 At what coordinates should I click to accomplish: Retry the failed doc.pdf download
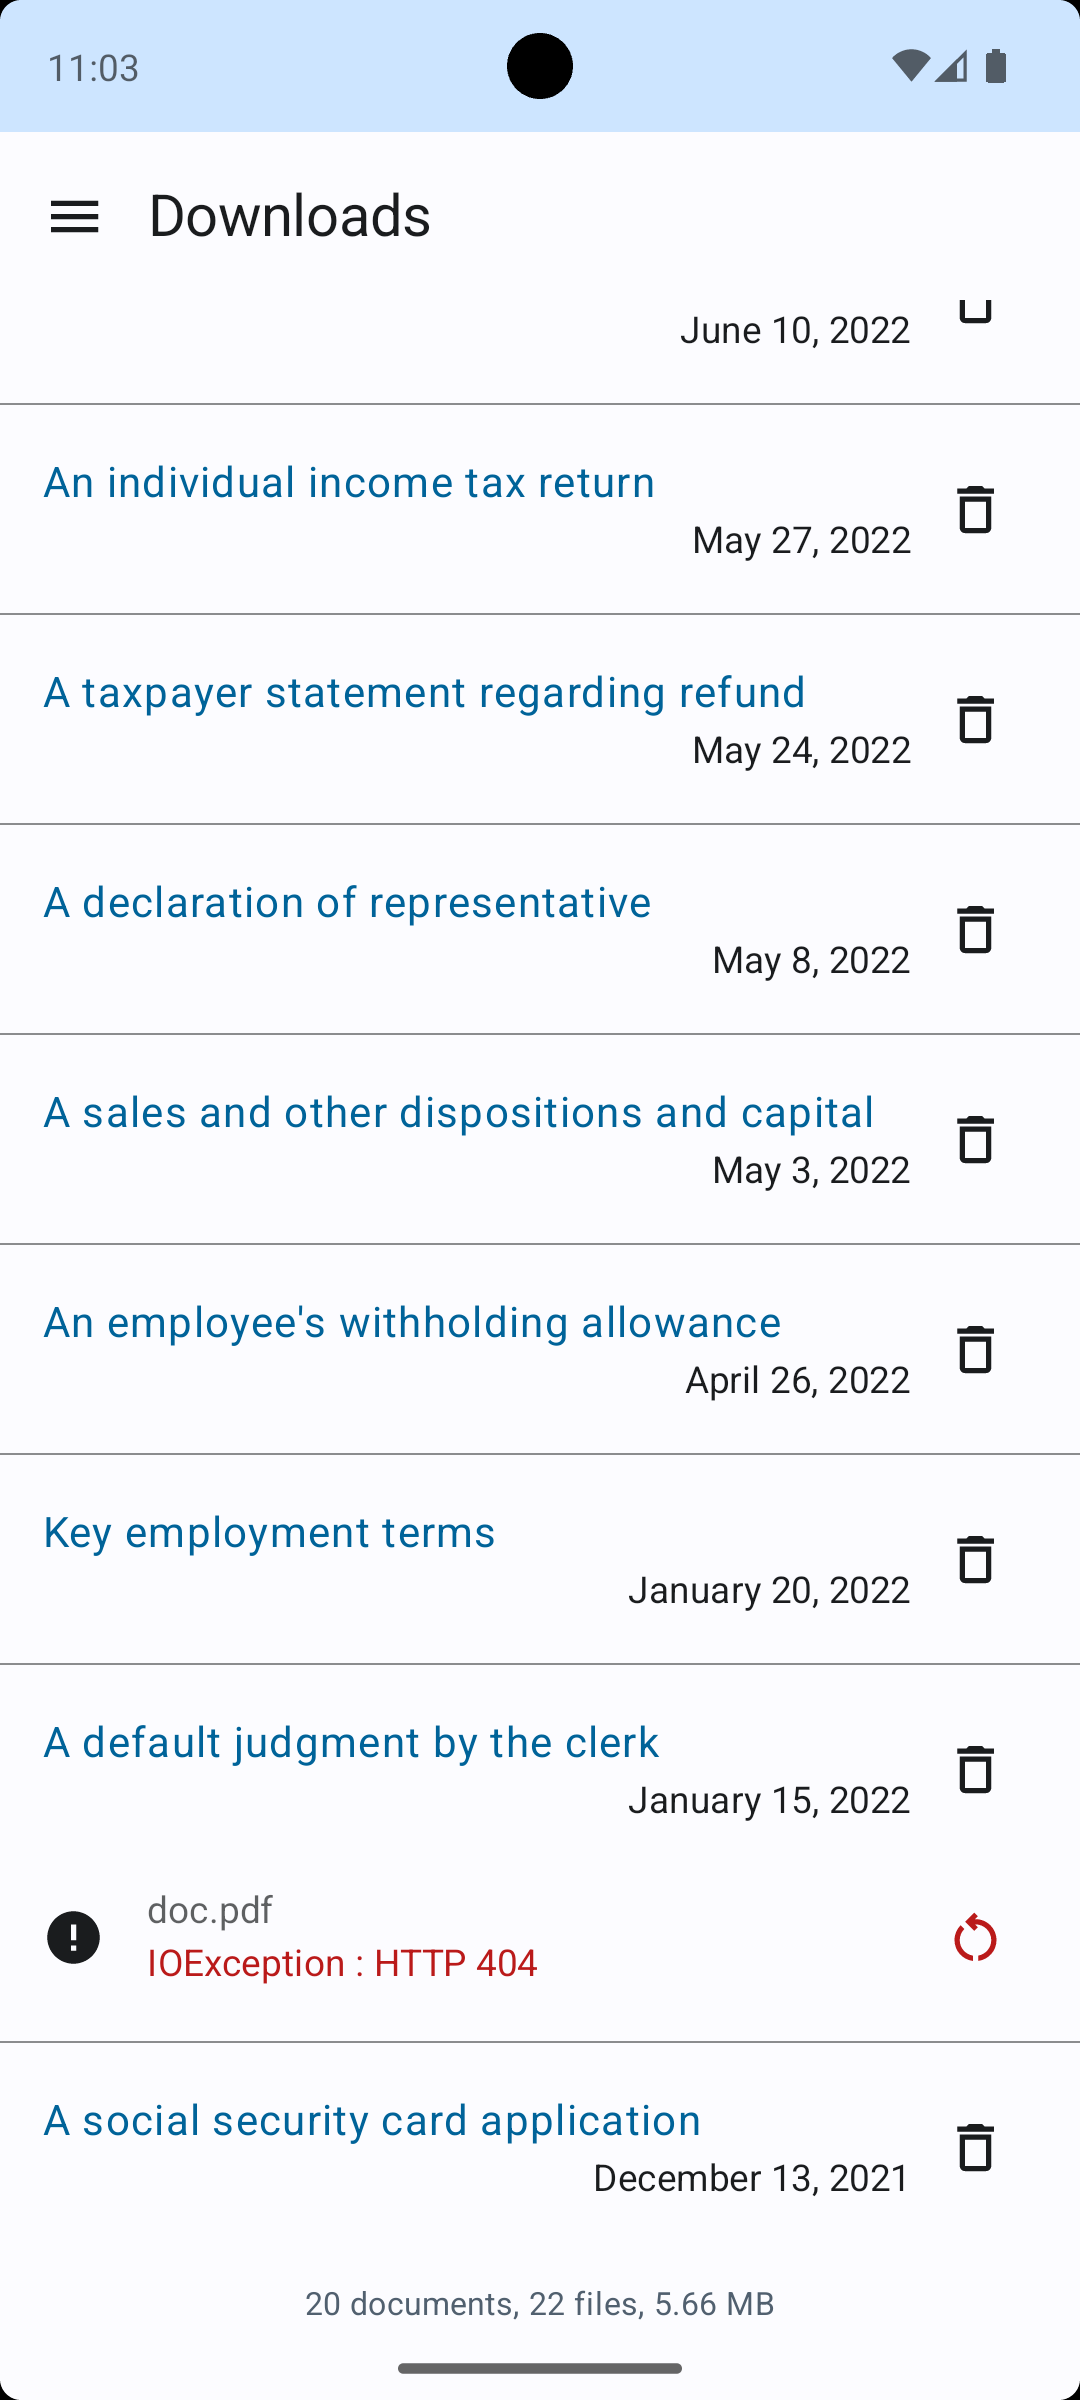pyautogui.click(x=975, y=1938)
